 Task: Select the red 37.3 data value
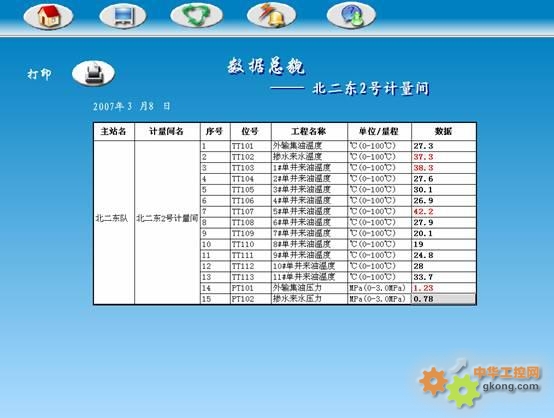[x=424, y=157]
